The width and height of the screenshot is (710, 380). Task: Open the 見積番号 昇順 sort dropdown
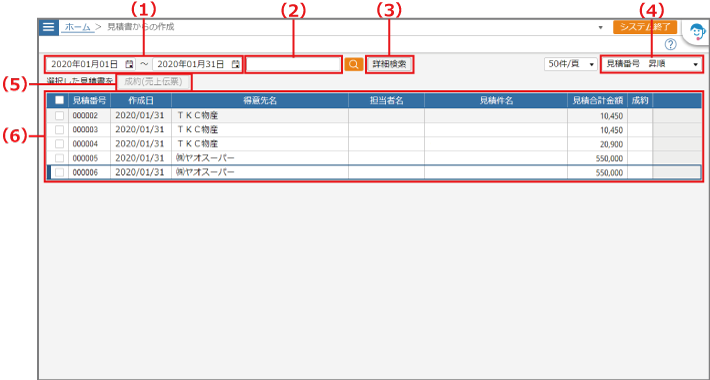coord(652,64)
